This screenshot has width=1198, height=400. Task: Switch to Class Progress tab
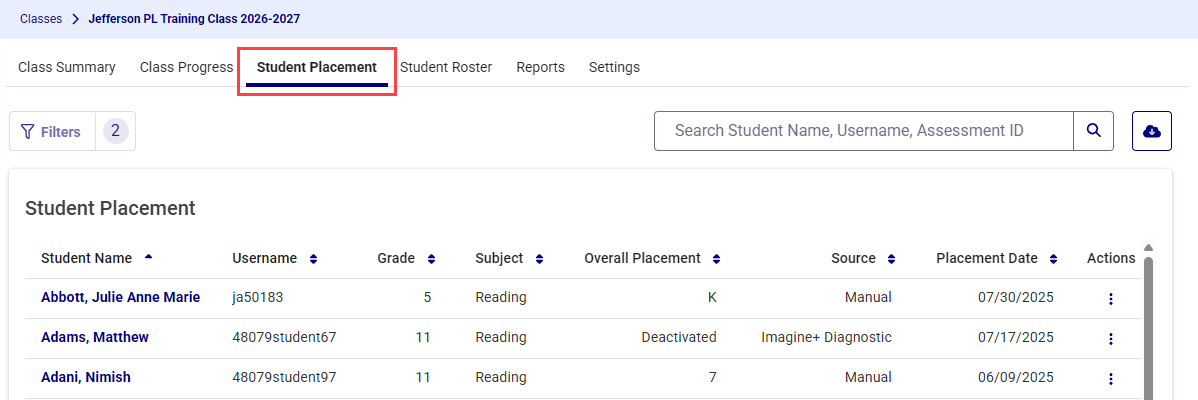[186, 67]
